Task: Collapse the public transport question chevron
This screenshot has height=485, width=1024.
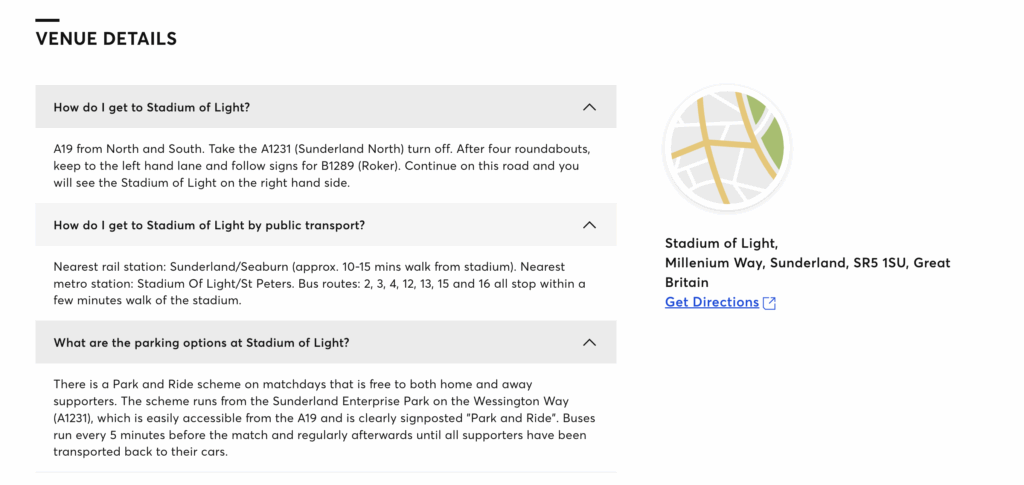Action: tap(589, 225)
